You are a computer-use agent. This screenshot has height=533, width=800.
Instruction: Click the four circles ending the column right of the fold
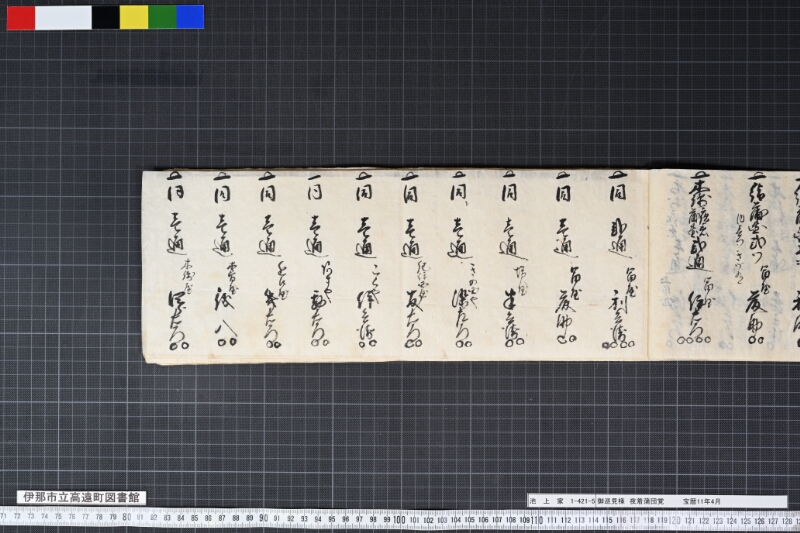[694, 339]
